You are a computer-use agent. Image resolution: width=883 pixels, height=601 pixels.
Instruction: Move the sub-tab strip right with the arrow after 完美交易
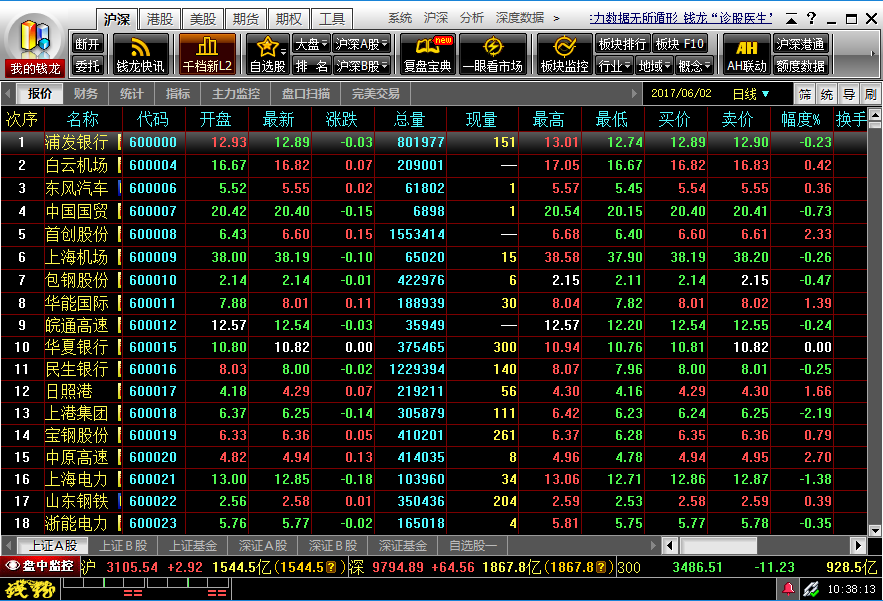click(x=634, y=94)
